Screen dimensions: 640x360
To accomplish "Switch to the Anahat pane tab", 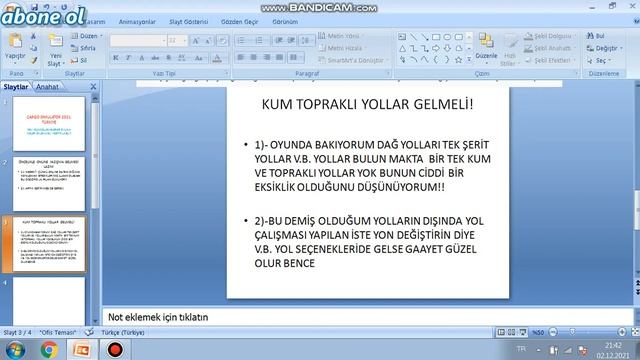I will pos(47,87).
